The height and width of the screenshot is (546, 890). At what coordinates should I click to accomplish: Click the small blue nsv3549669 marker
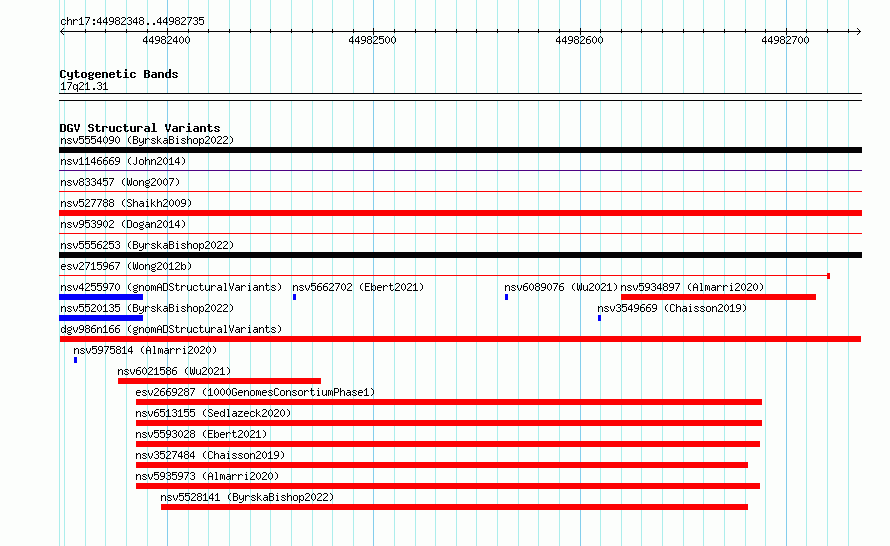click(599, 318)
